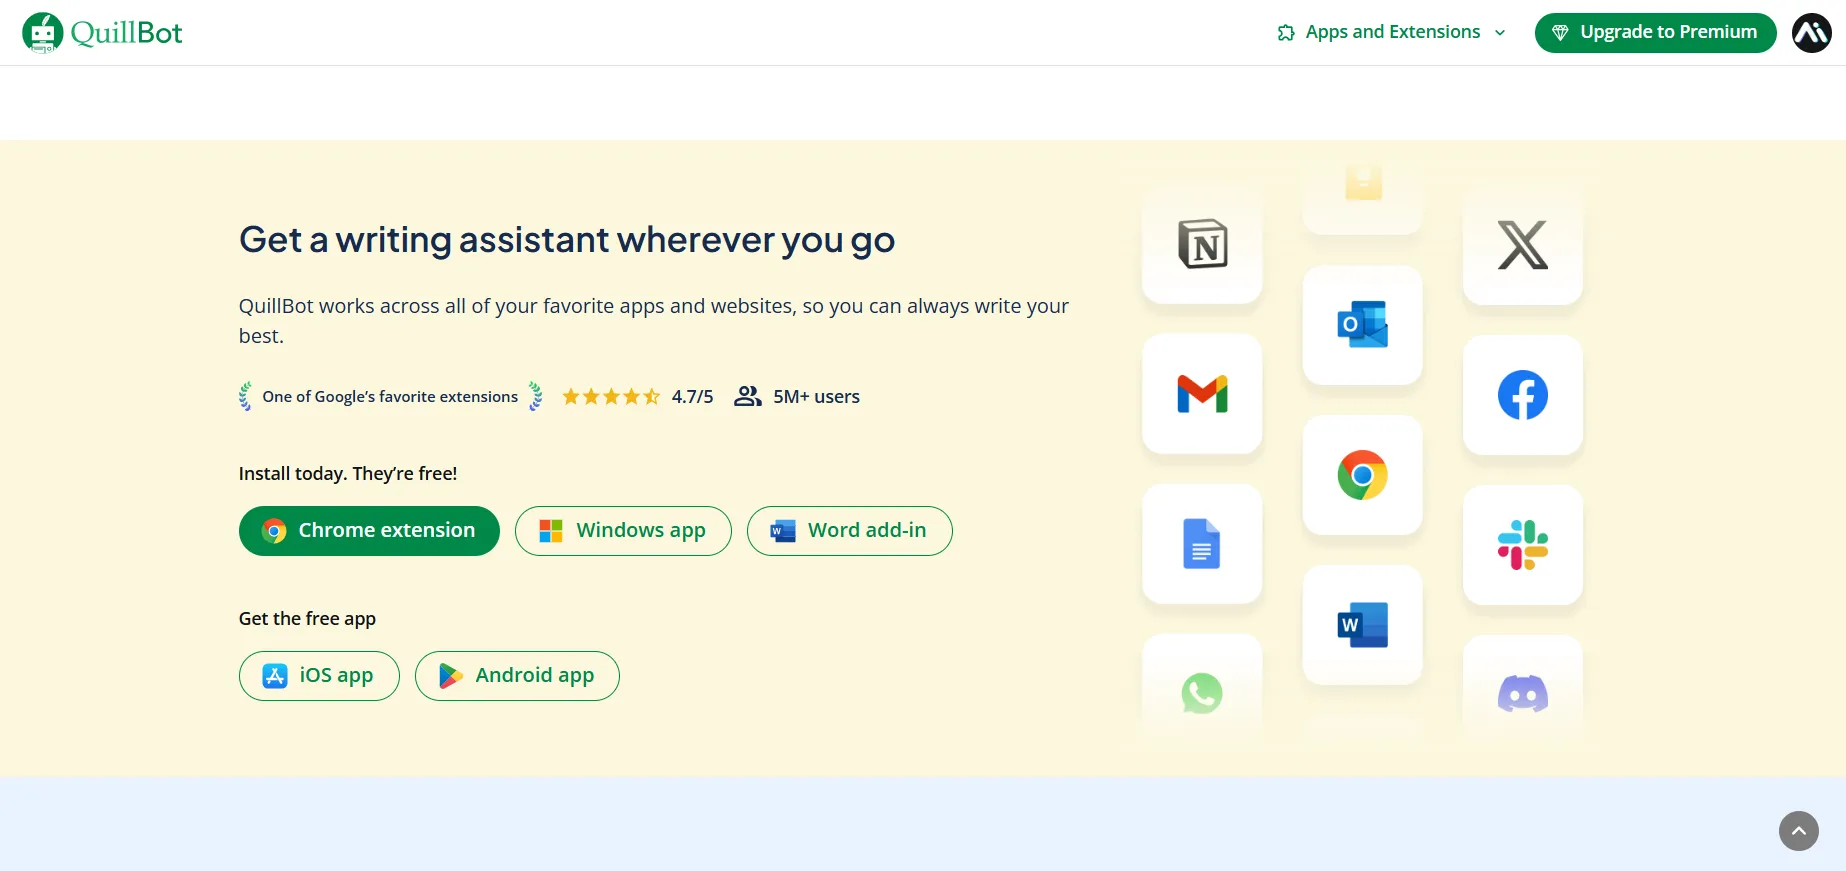The width and height of the screenshot is (1846, 871).
Task: Click the X (Twitter) app icon
Action: click(1522, 245)
